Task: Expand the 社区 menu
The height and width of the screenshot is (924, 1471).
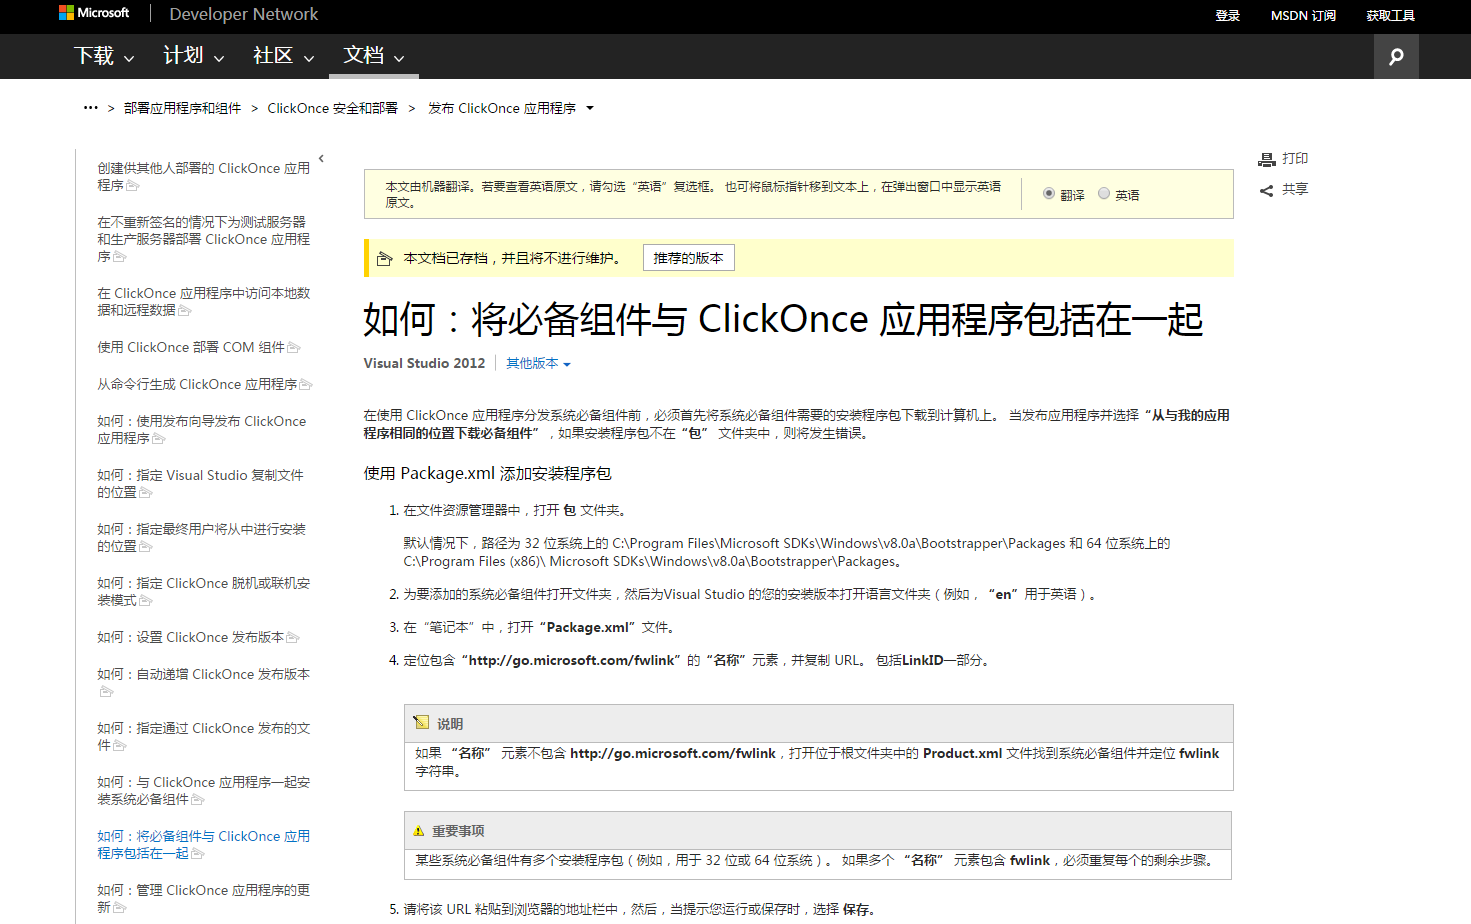Action: [x=284, y=56]
